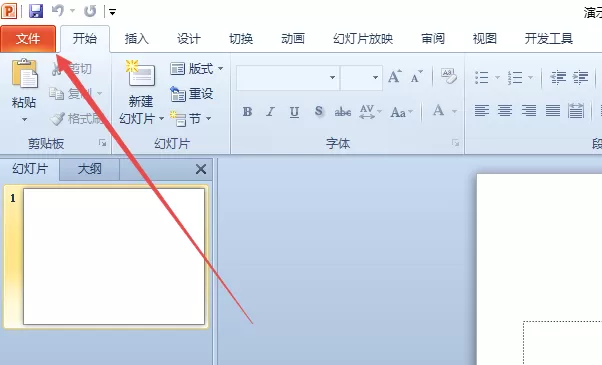Close the slides pane with X
The height and width of the screenshot is (365, 602).
coord(201,169)
